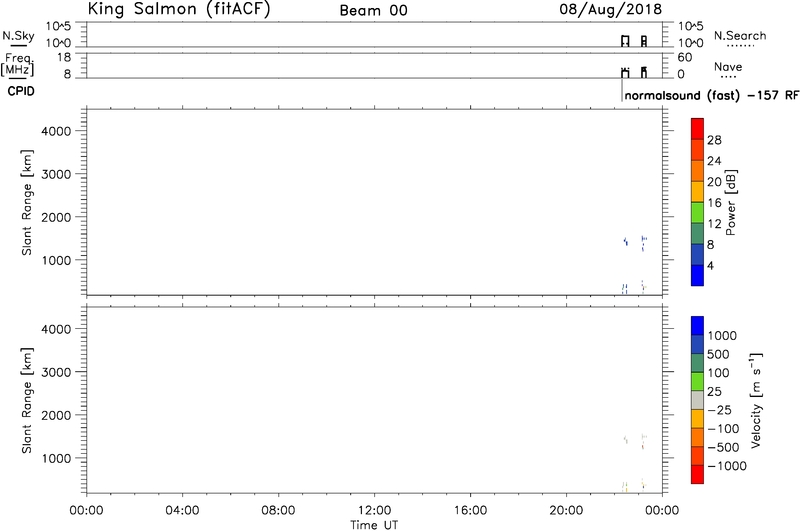Viewport: 800px width, 531px height.
Task: Click the 04:00 time tick label
Action: point(183,511)
